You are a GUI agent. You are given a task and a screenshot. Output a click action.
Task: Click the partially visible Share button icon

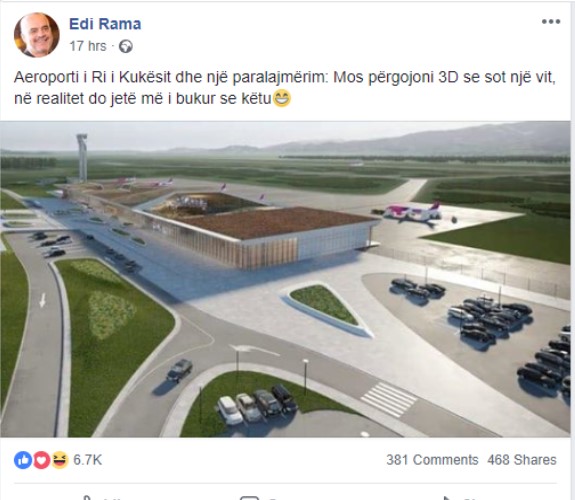point(447,498)
